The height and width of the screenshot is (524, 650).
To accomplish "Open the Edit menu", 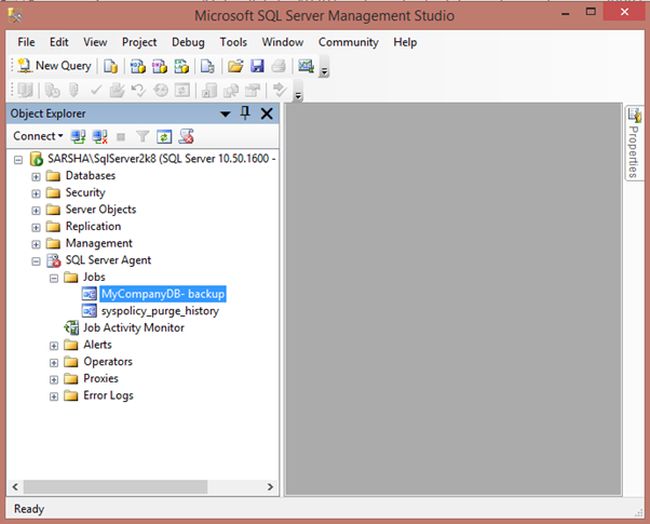I will pos(59,42).
